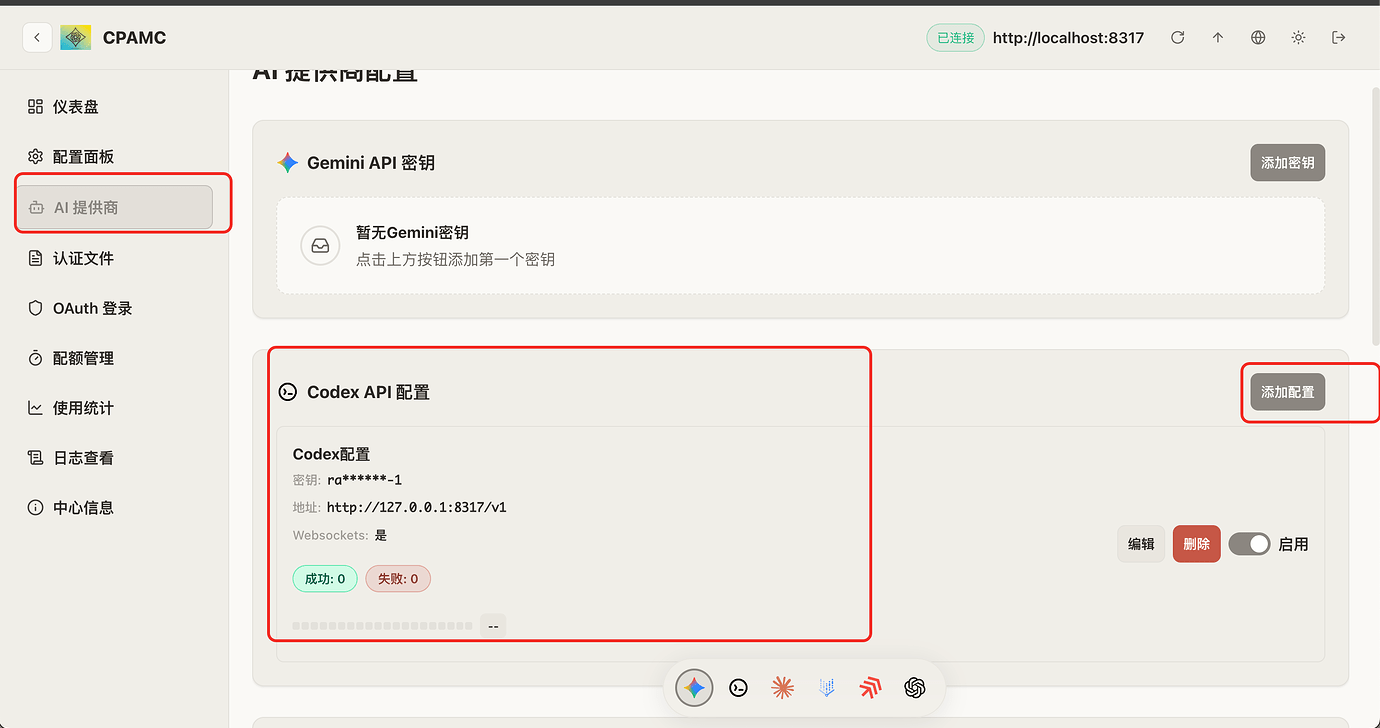The height and width of the screenshot is (728, 1380).
Task: Open the language globe icon
Action: pos(1258,38)
